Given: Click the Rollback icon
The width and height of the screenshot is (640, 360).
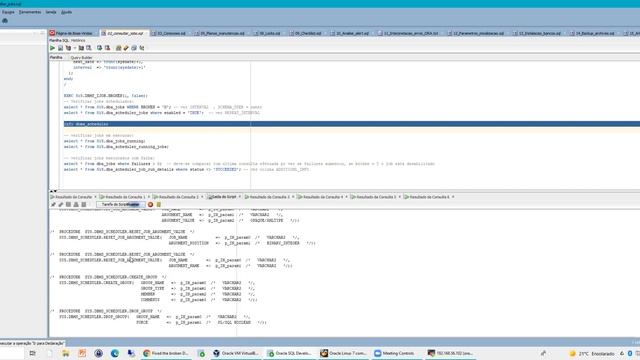Looking at the screenshot, I should point(107,48).
